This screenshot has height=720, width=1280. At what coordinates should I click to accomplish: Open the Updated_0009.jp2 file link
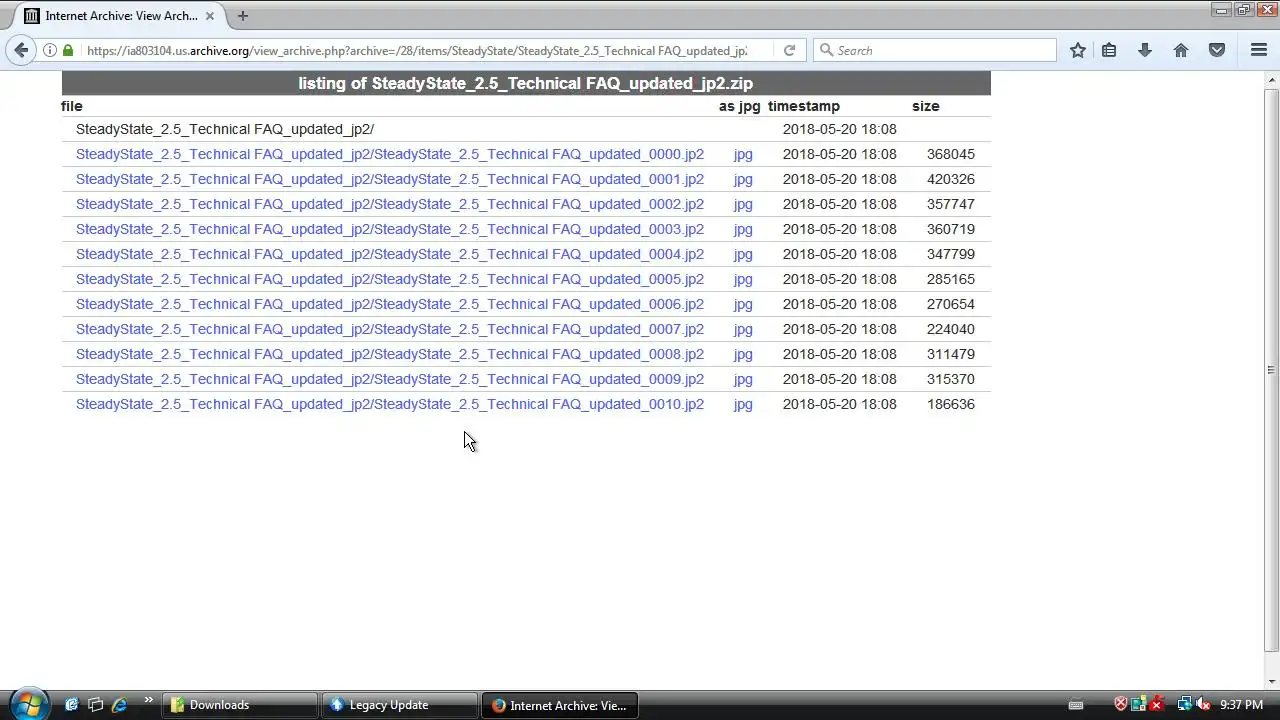[x=390, y=379]
